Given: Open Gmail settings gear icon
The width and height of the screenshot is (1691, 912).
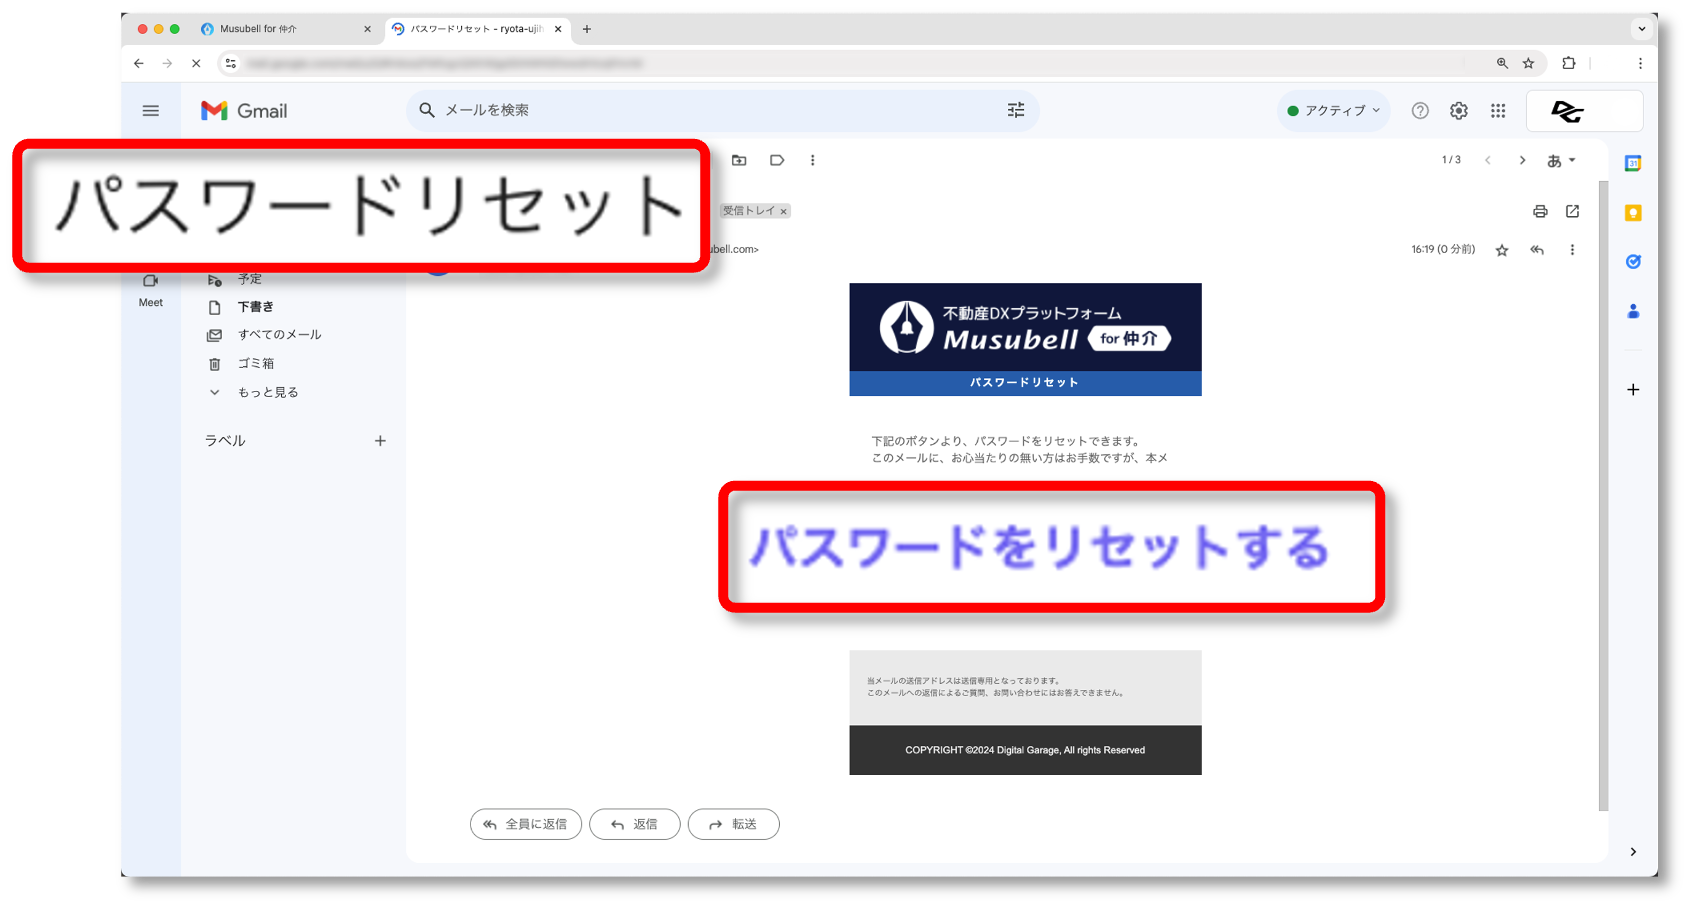Looking at the screenshot, I should pyautogui.click(x=1459, y=111).
